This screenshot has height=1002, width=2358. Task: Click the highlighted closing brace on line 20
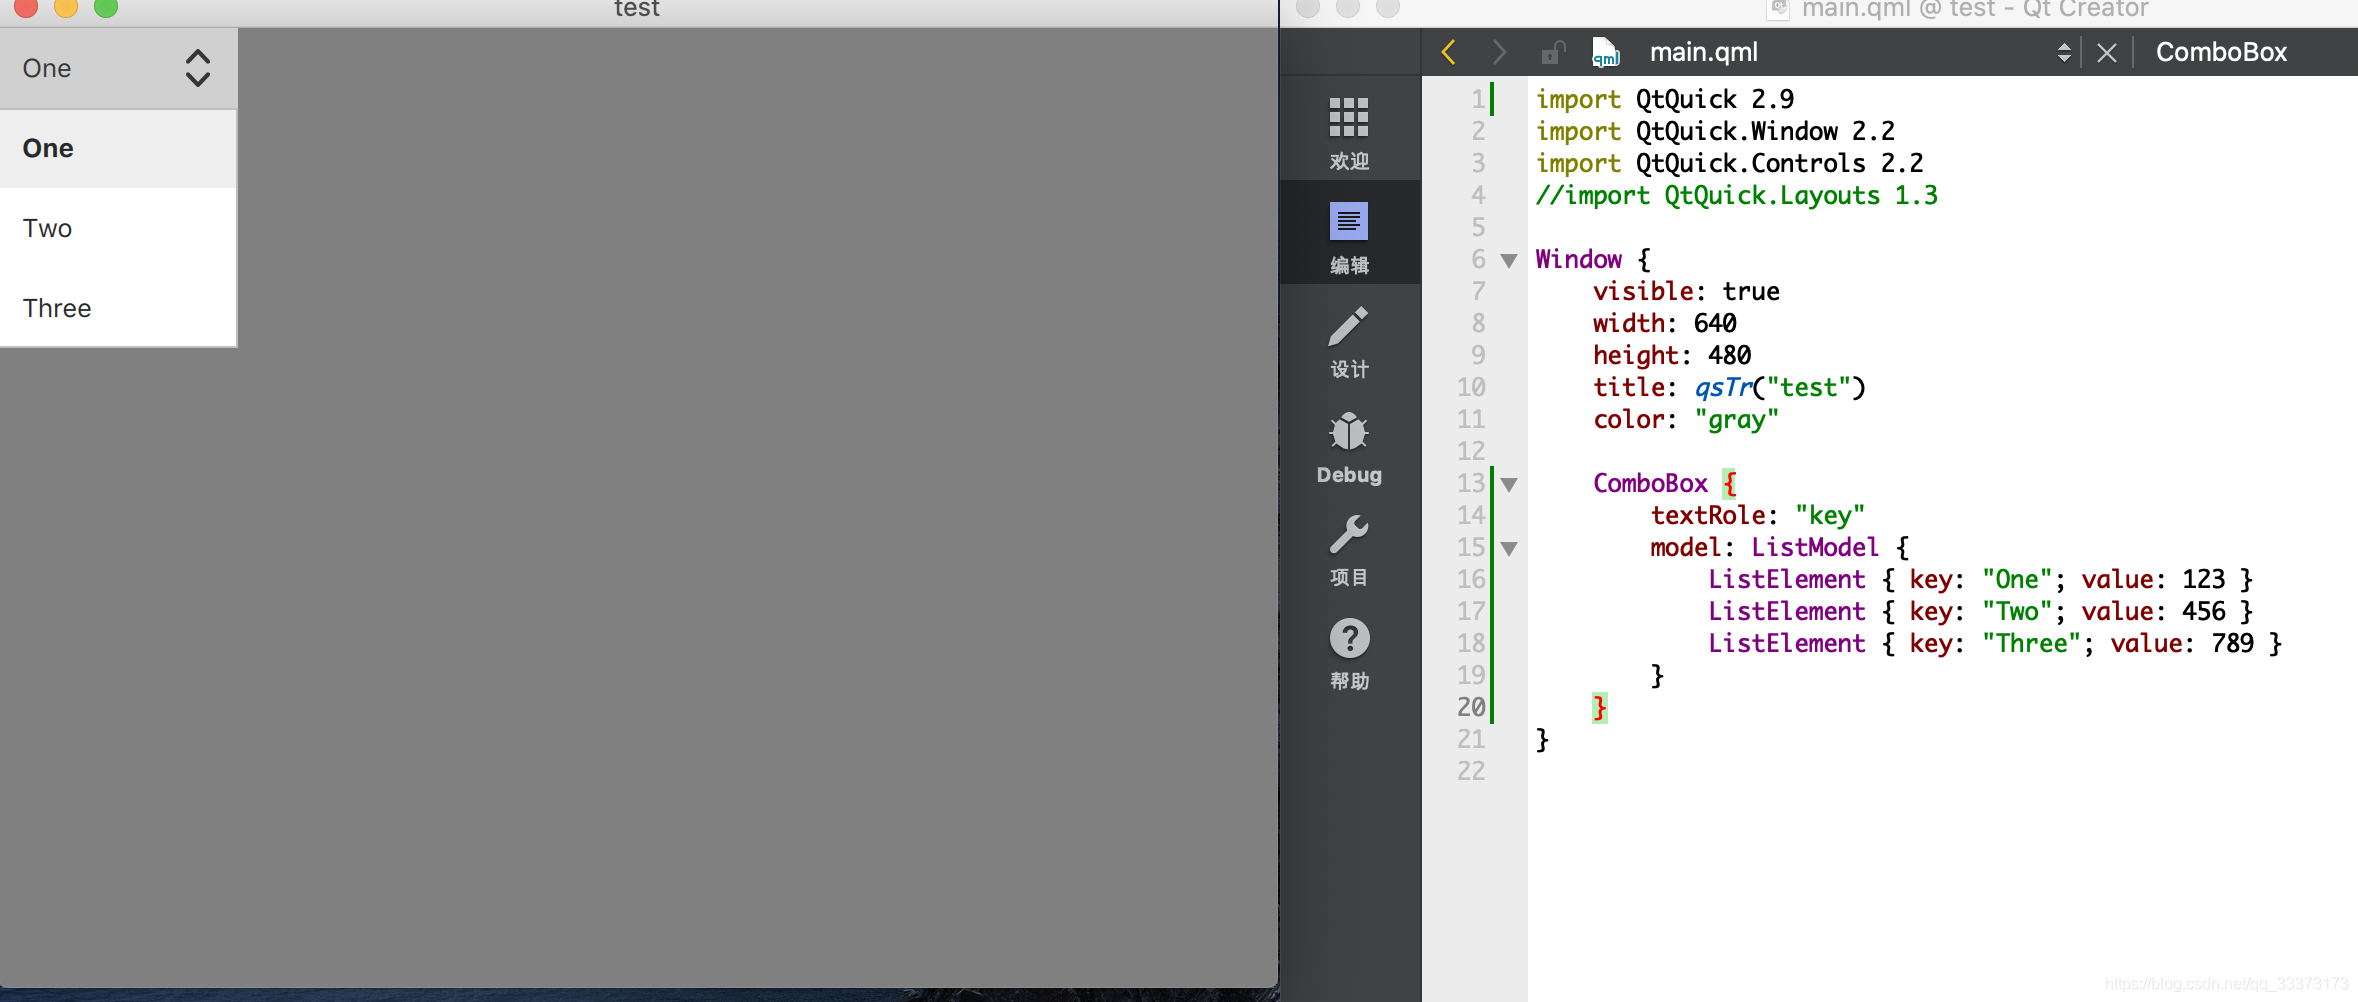tap(1599, 708)
